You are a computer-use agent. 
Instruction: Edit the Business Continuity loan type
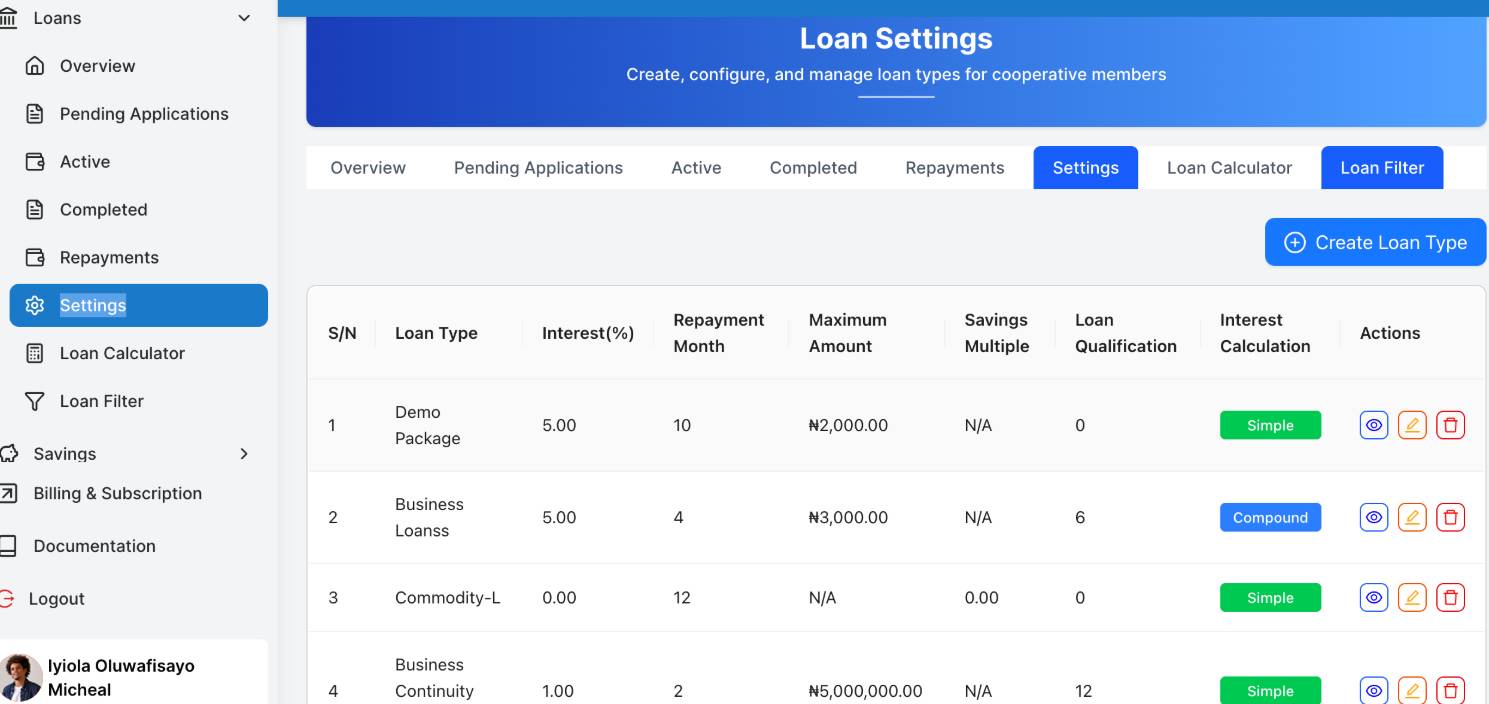click(x=1412, y=691)
